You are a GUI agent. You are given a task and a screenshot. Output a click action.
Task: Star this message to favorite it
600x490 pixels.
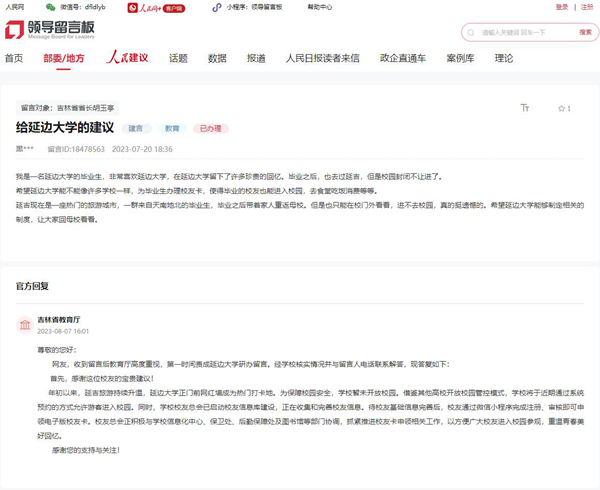[x=563, y=108]
